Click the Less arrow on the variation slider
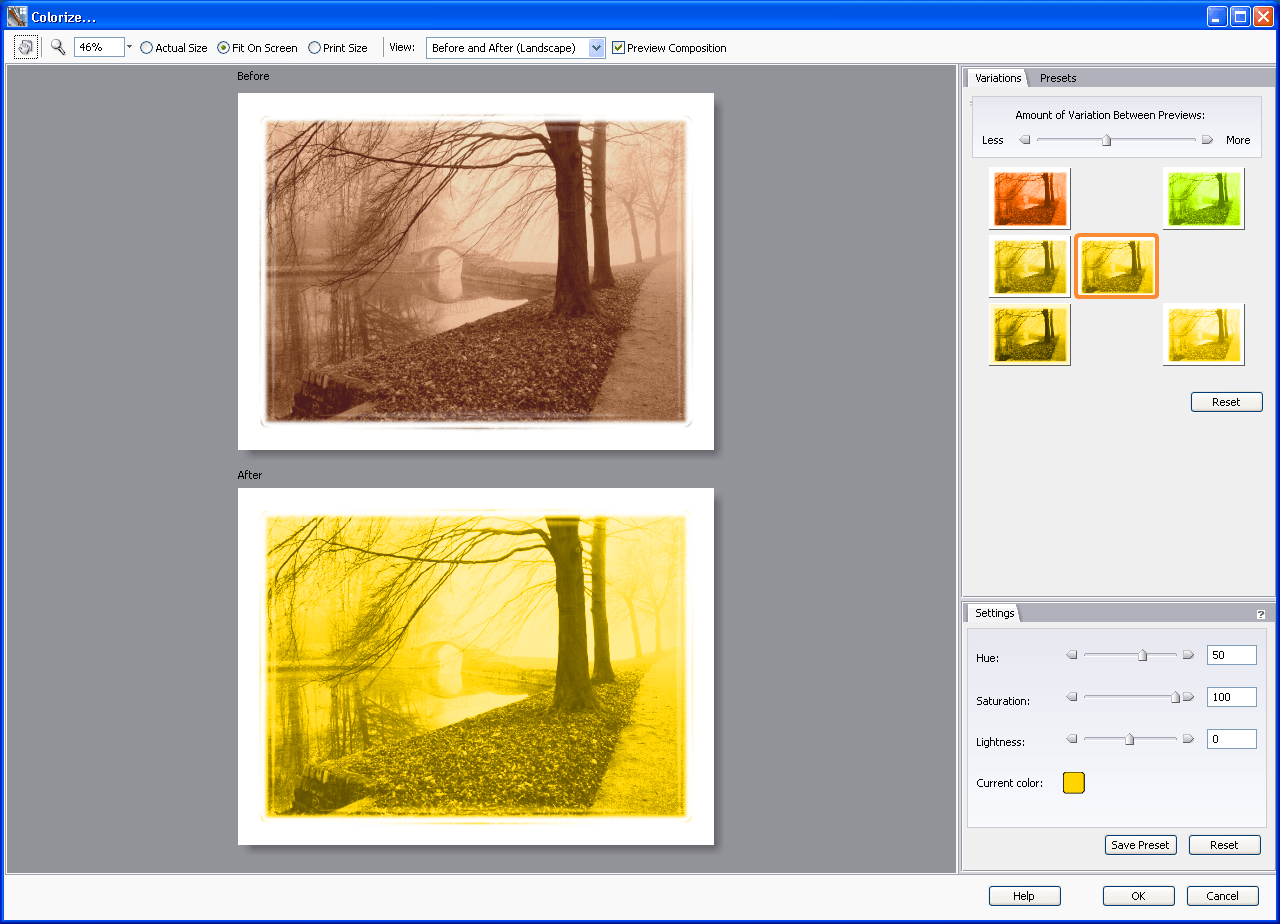The height and width of the screenshot is (924, 1280). [x=1023, y=140]
